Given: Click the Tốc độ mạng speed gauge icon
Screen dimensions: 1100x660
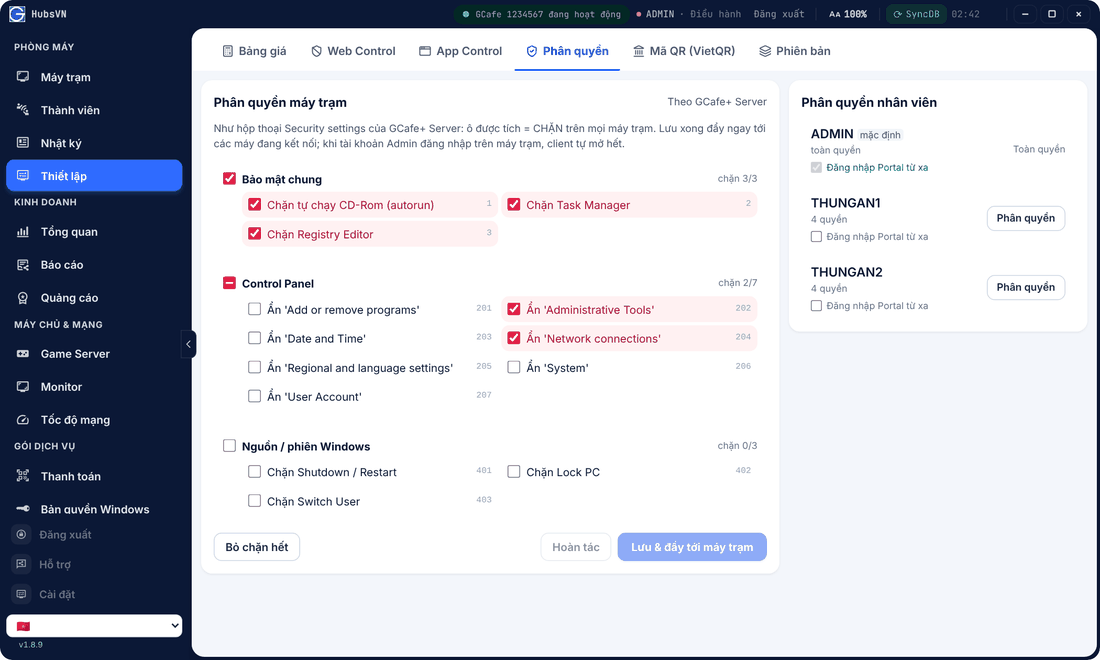Looking at the screenshot, I should click(x=23, y=419).
